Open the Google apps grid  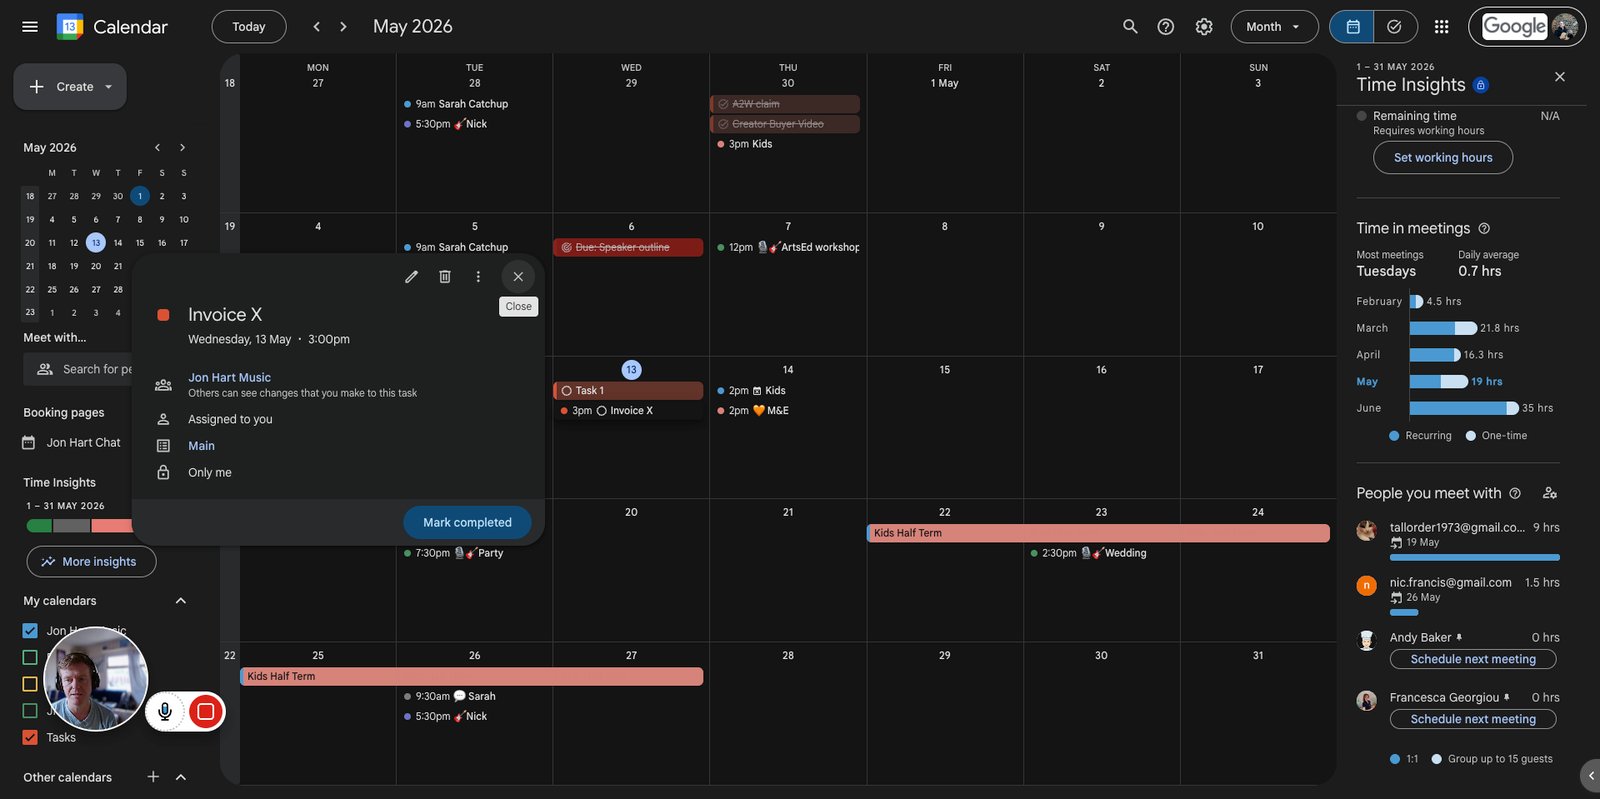(1441, 27)
